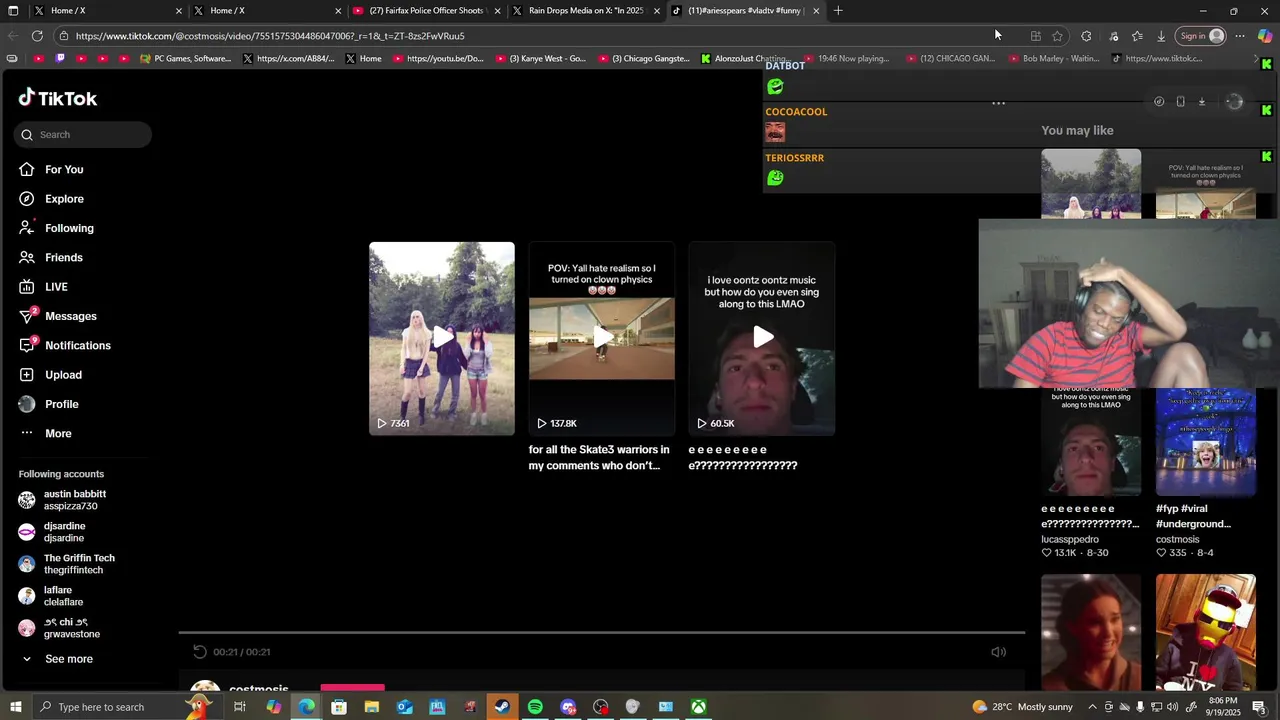Open the Skate3 warriors caption text

pos(599,457)
